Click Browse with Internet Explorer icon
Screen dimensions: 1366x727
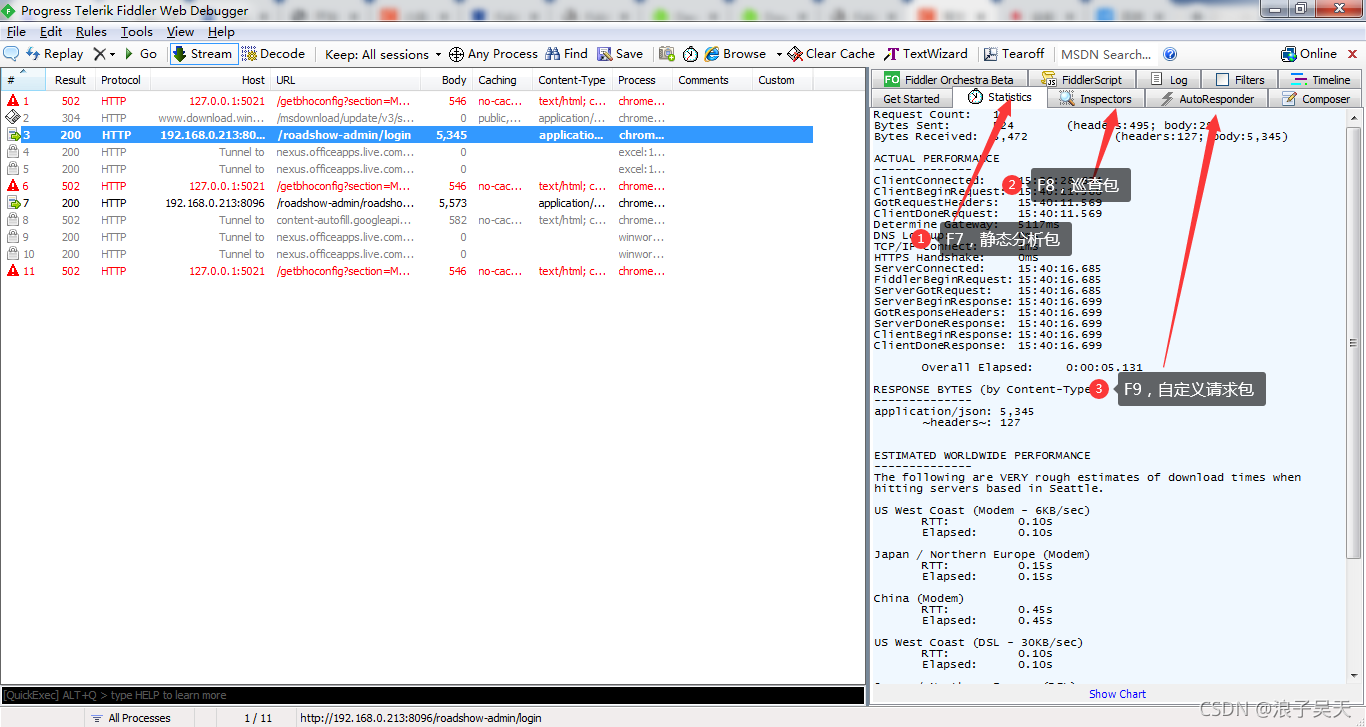click(735, 54)
